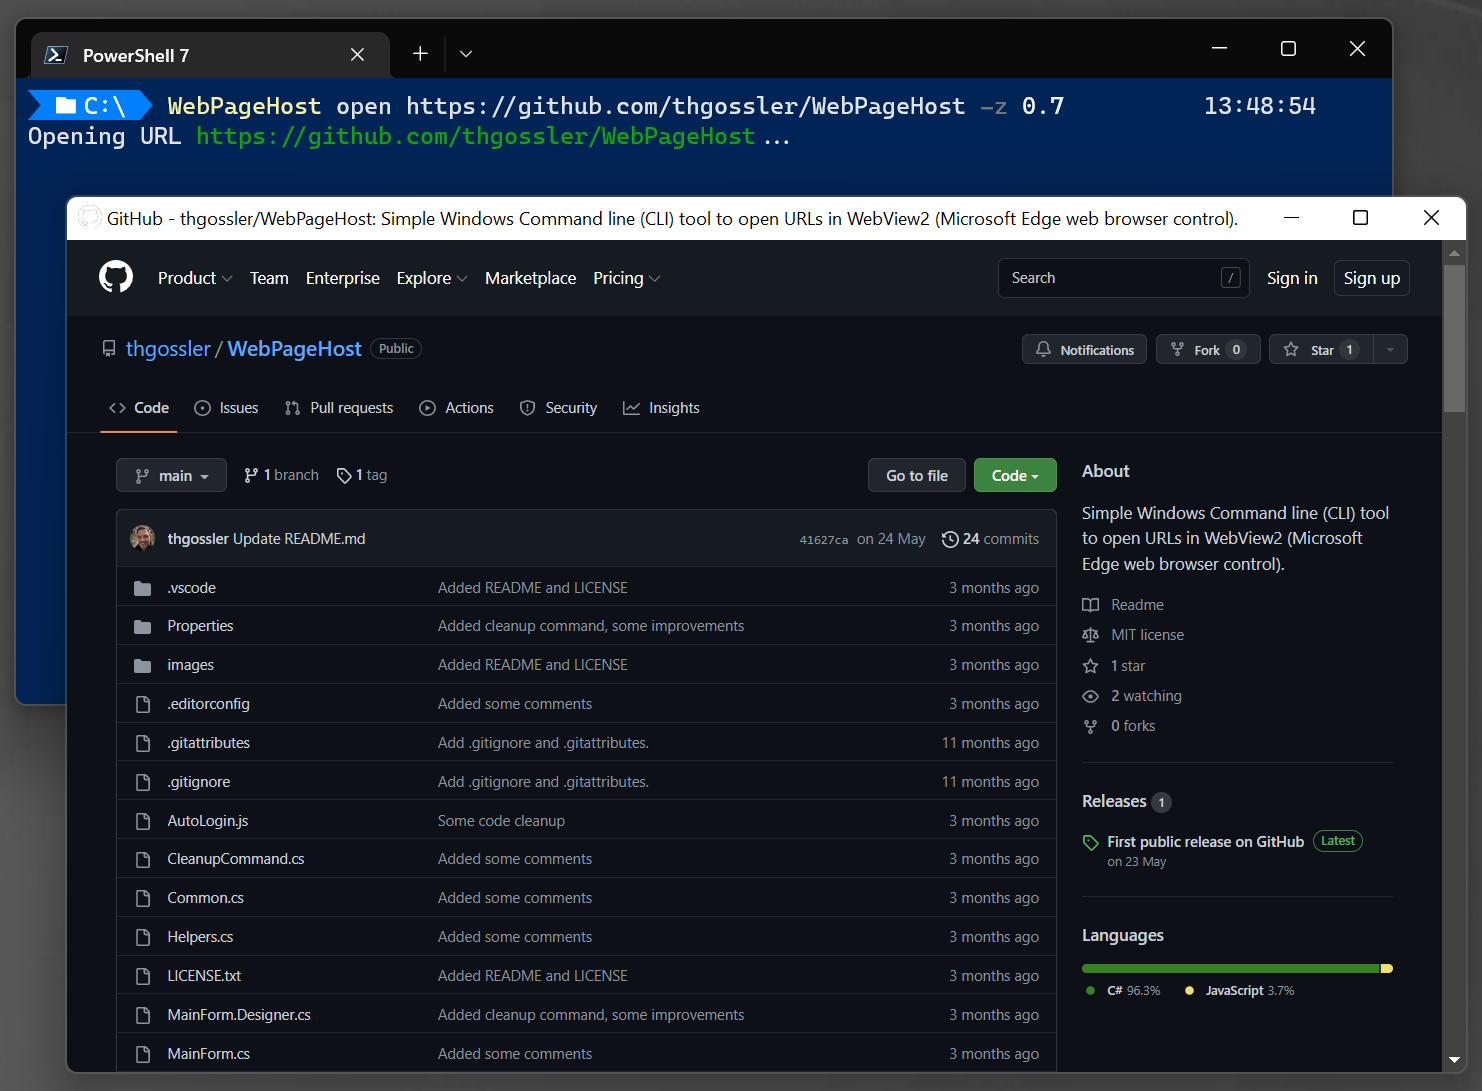Go to Marketplace in header
This screenshot has width=1482, height=1091.
click(530, 278)
